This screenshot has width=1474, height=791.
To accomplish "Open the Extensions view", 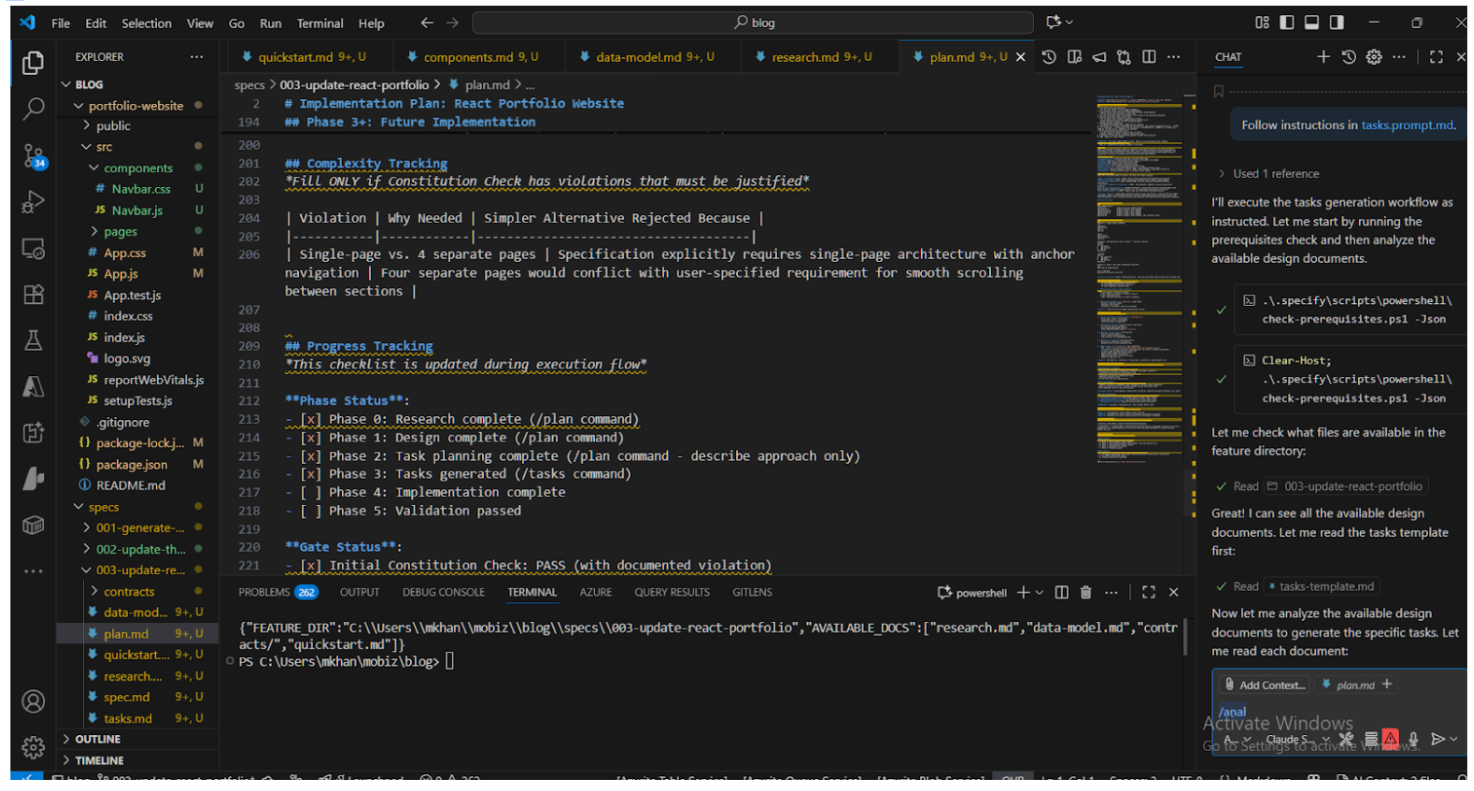I will (x=33, y=294).
